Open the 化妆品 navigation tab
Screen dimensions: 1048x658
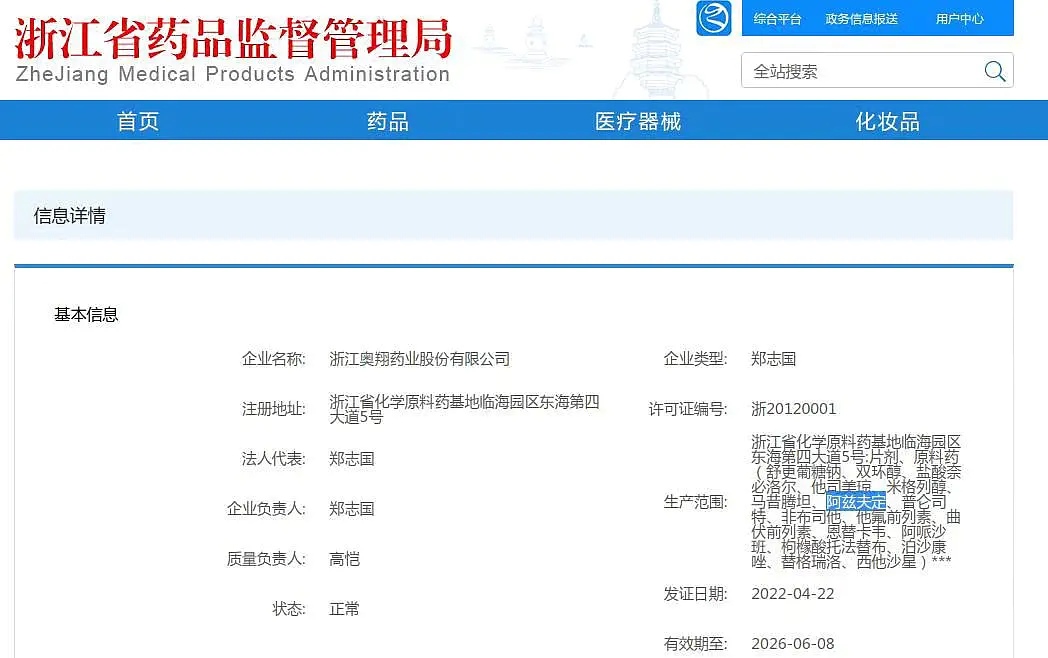(888, 121)
